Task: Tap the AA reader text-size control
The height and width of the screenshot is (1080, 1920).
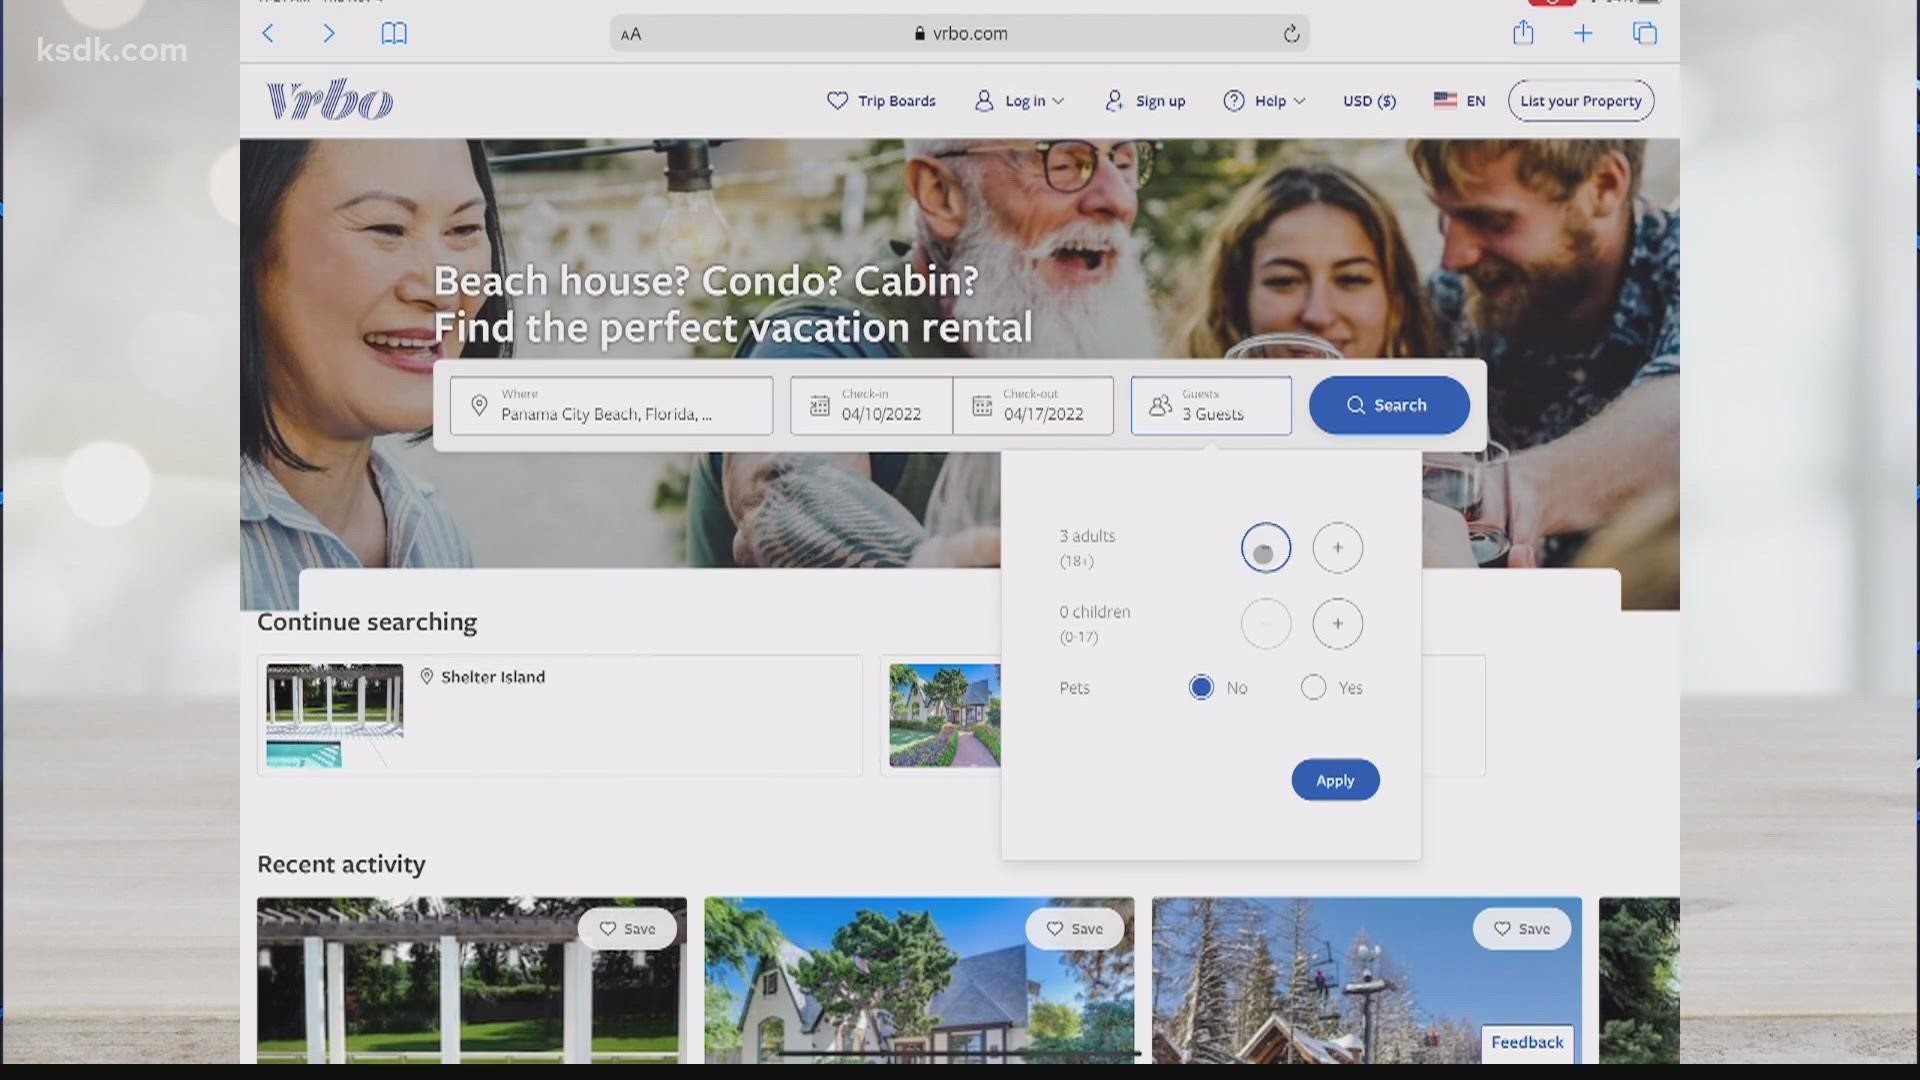Action: tap(631, 35)
